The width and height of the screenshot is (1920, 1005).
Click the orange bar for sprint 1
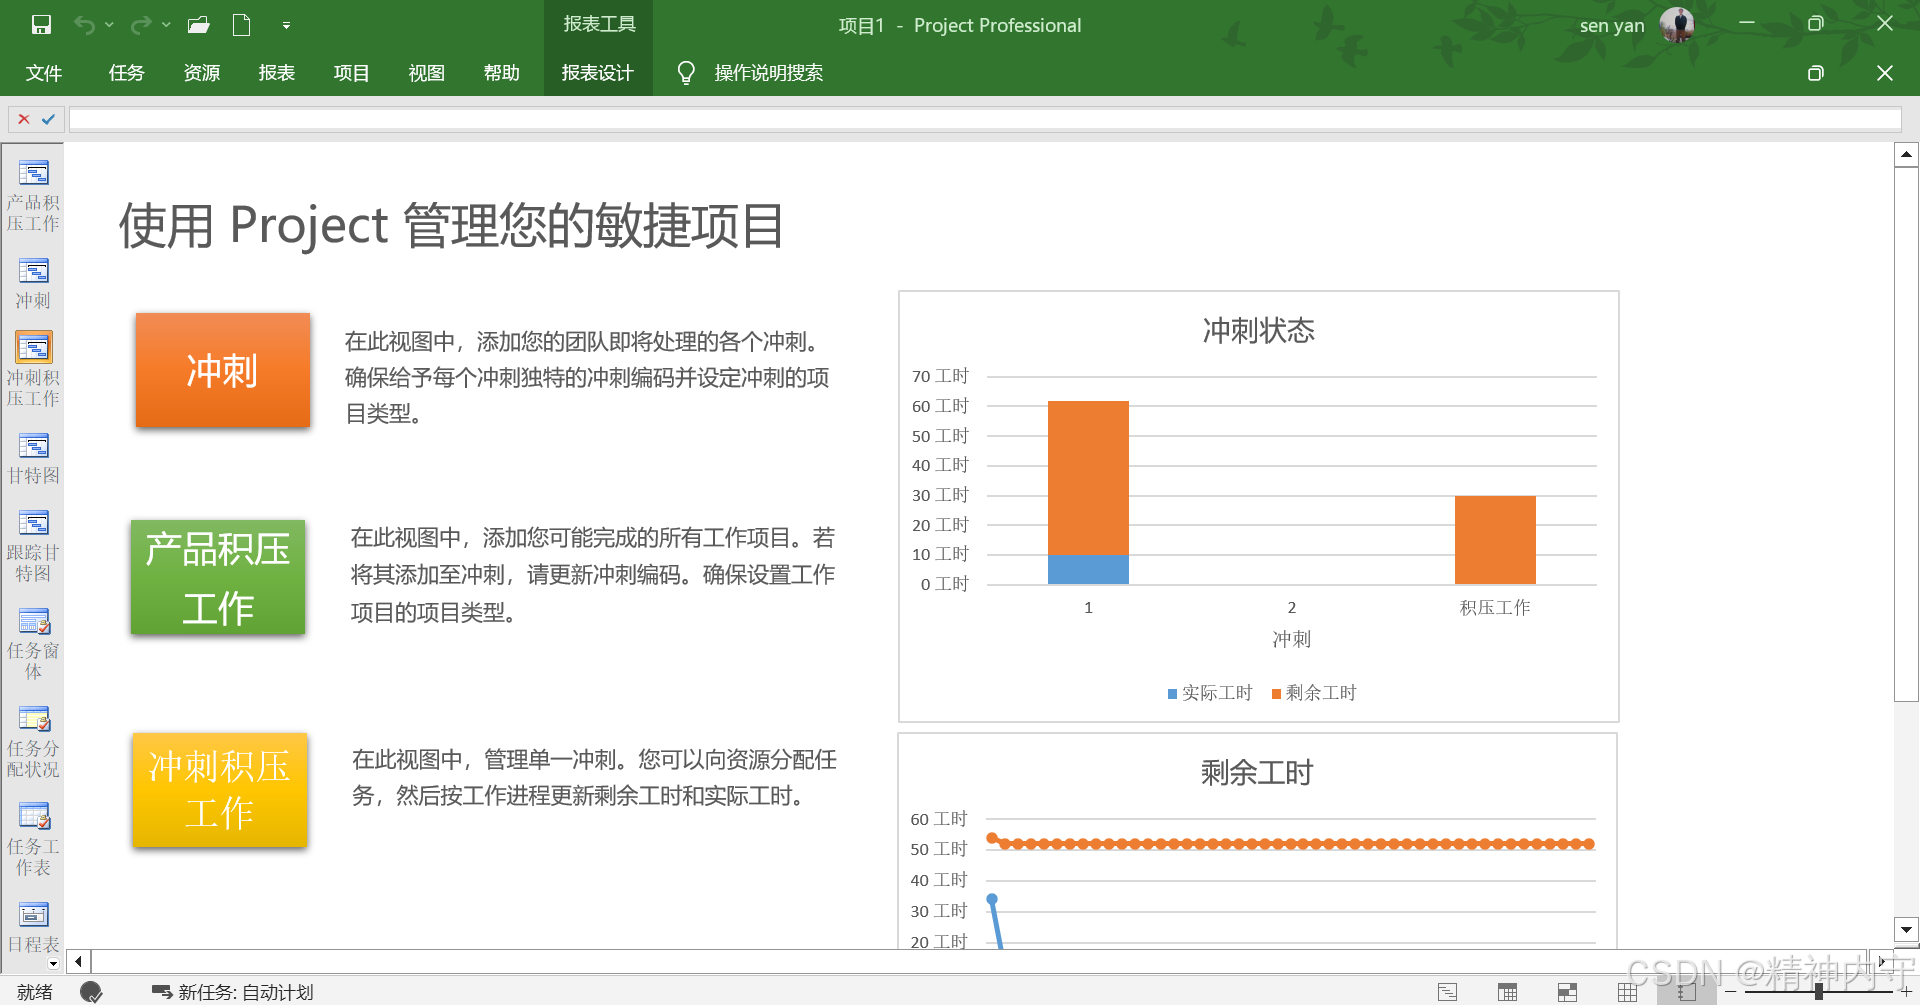(x=1088, y=478)
